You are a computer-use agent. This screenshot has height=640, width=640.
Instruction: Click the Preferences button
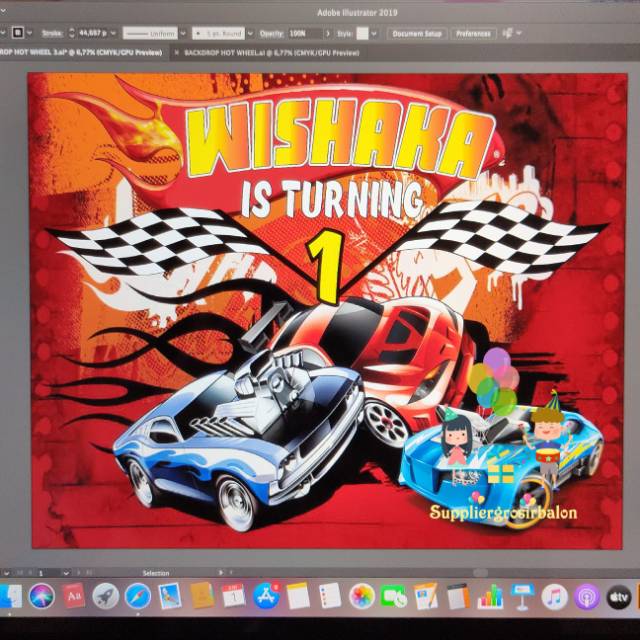pos(473,33)
